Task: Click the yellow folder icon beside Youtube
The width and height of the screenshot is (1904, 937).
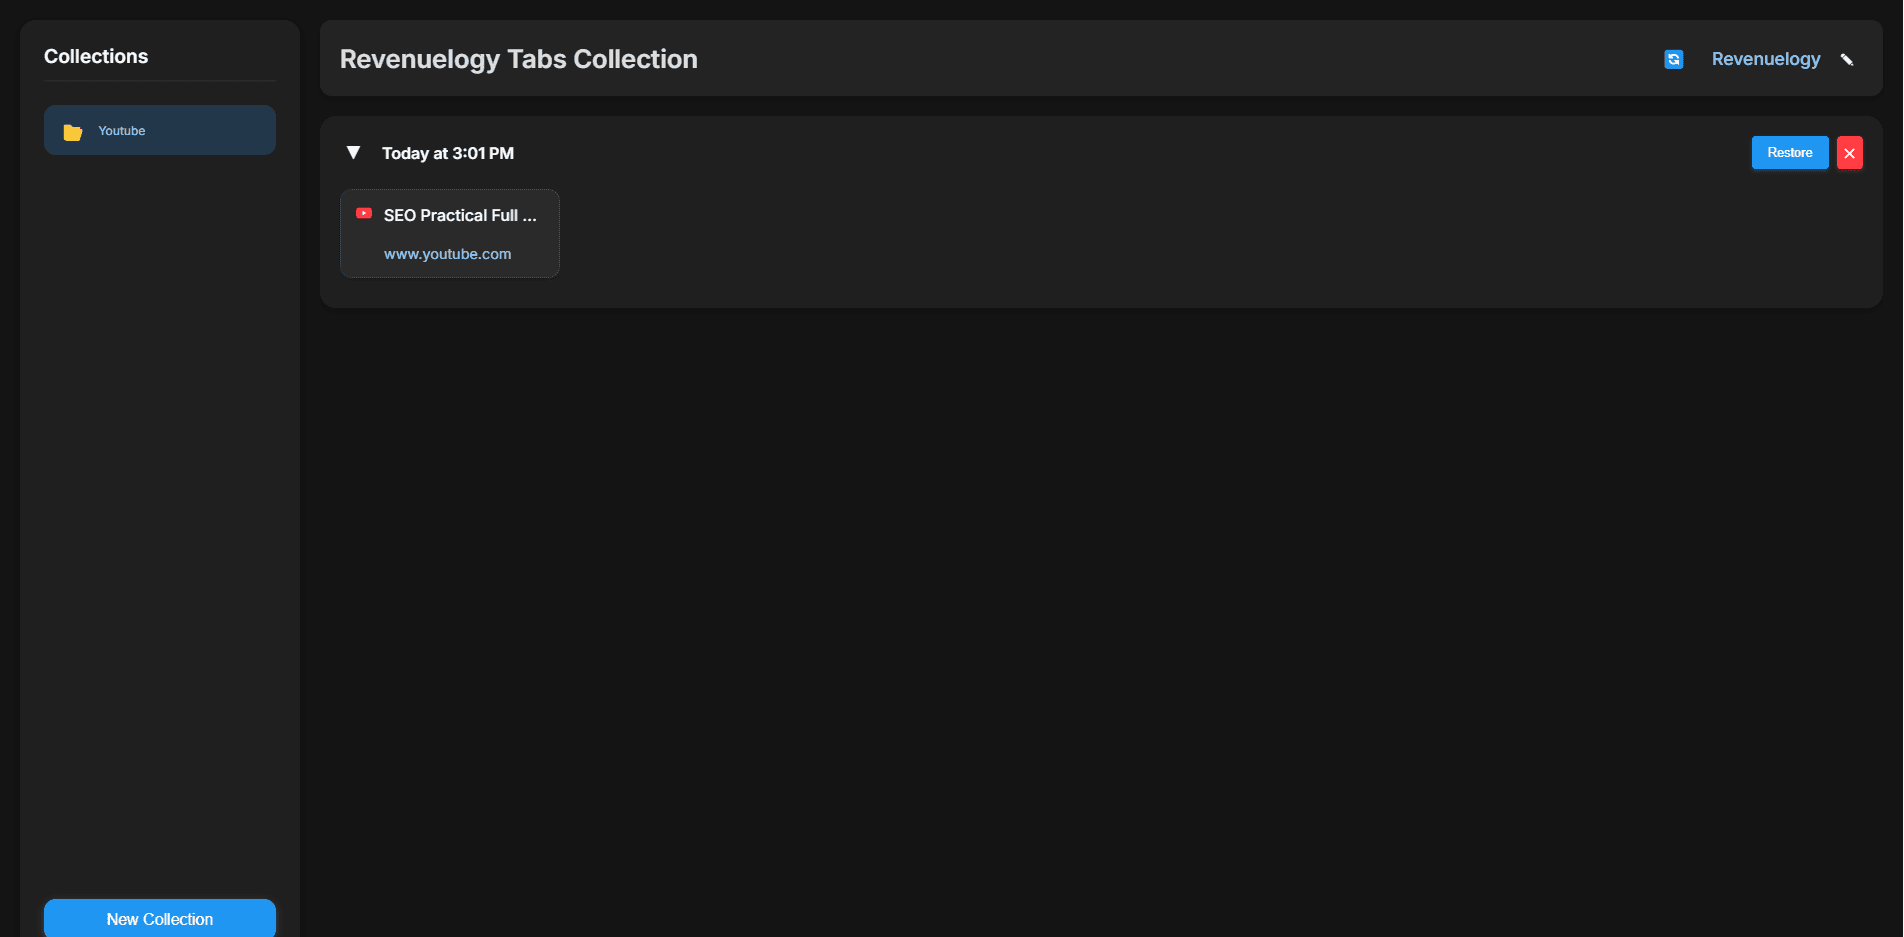Action: [x=73, y=132]
